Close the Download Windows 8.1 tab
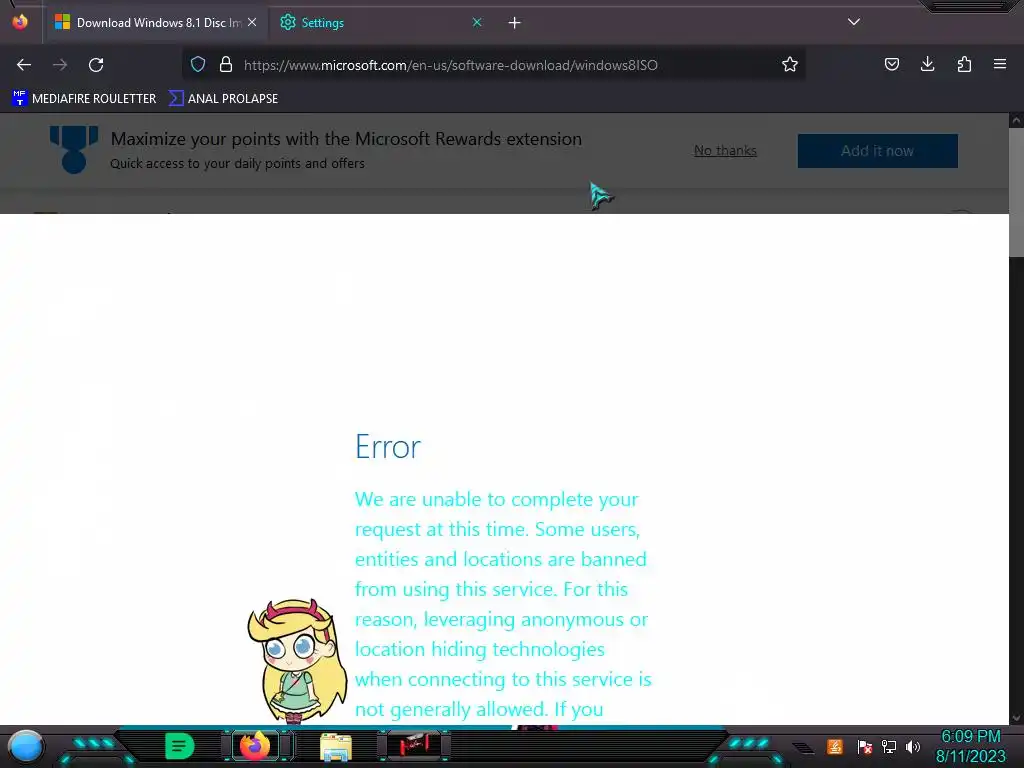The height and width of the screenshot is (768, 1024). [252, 23]
